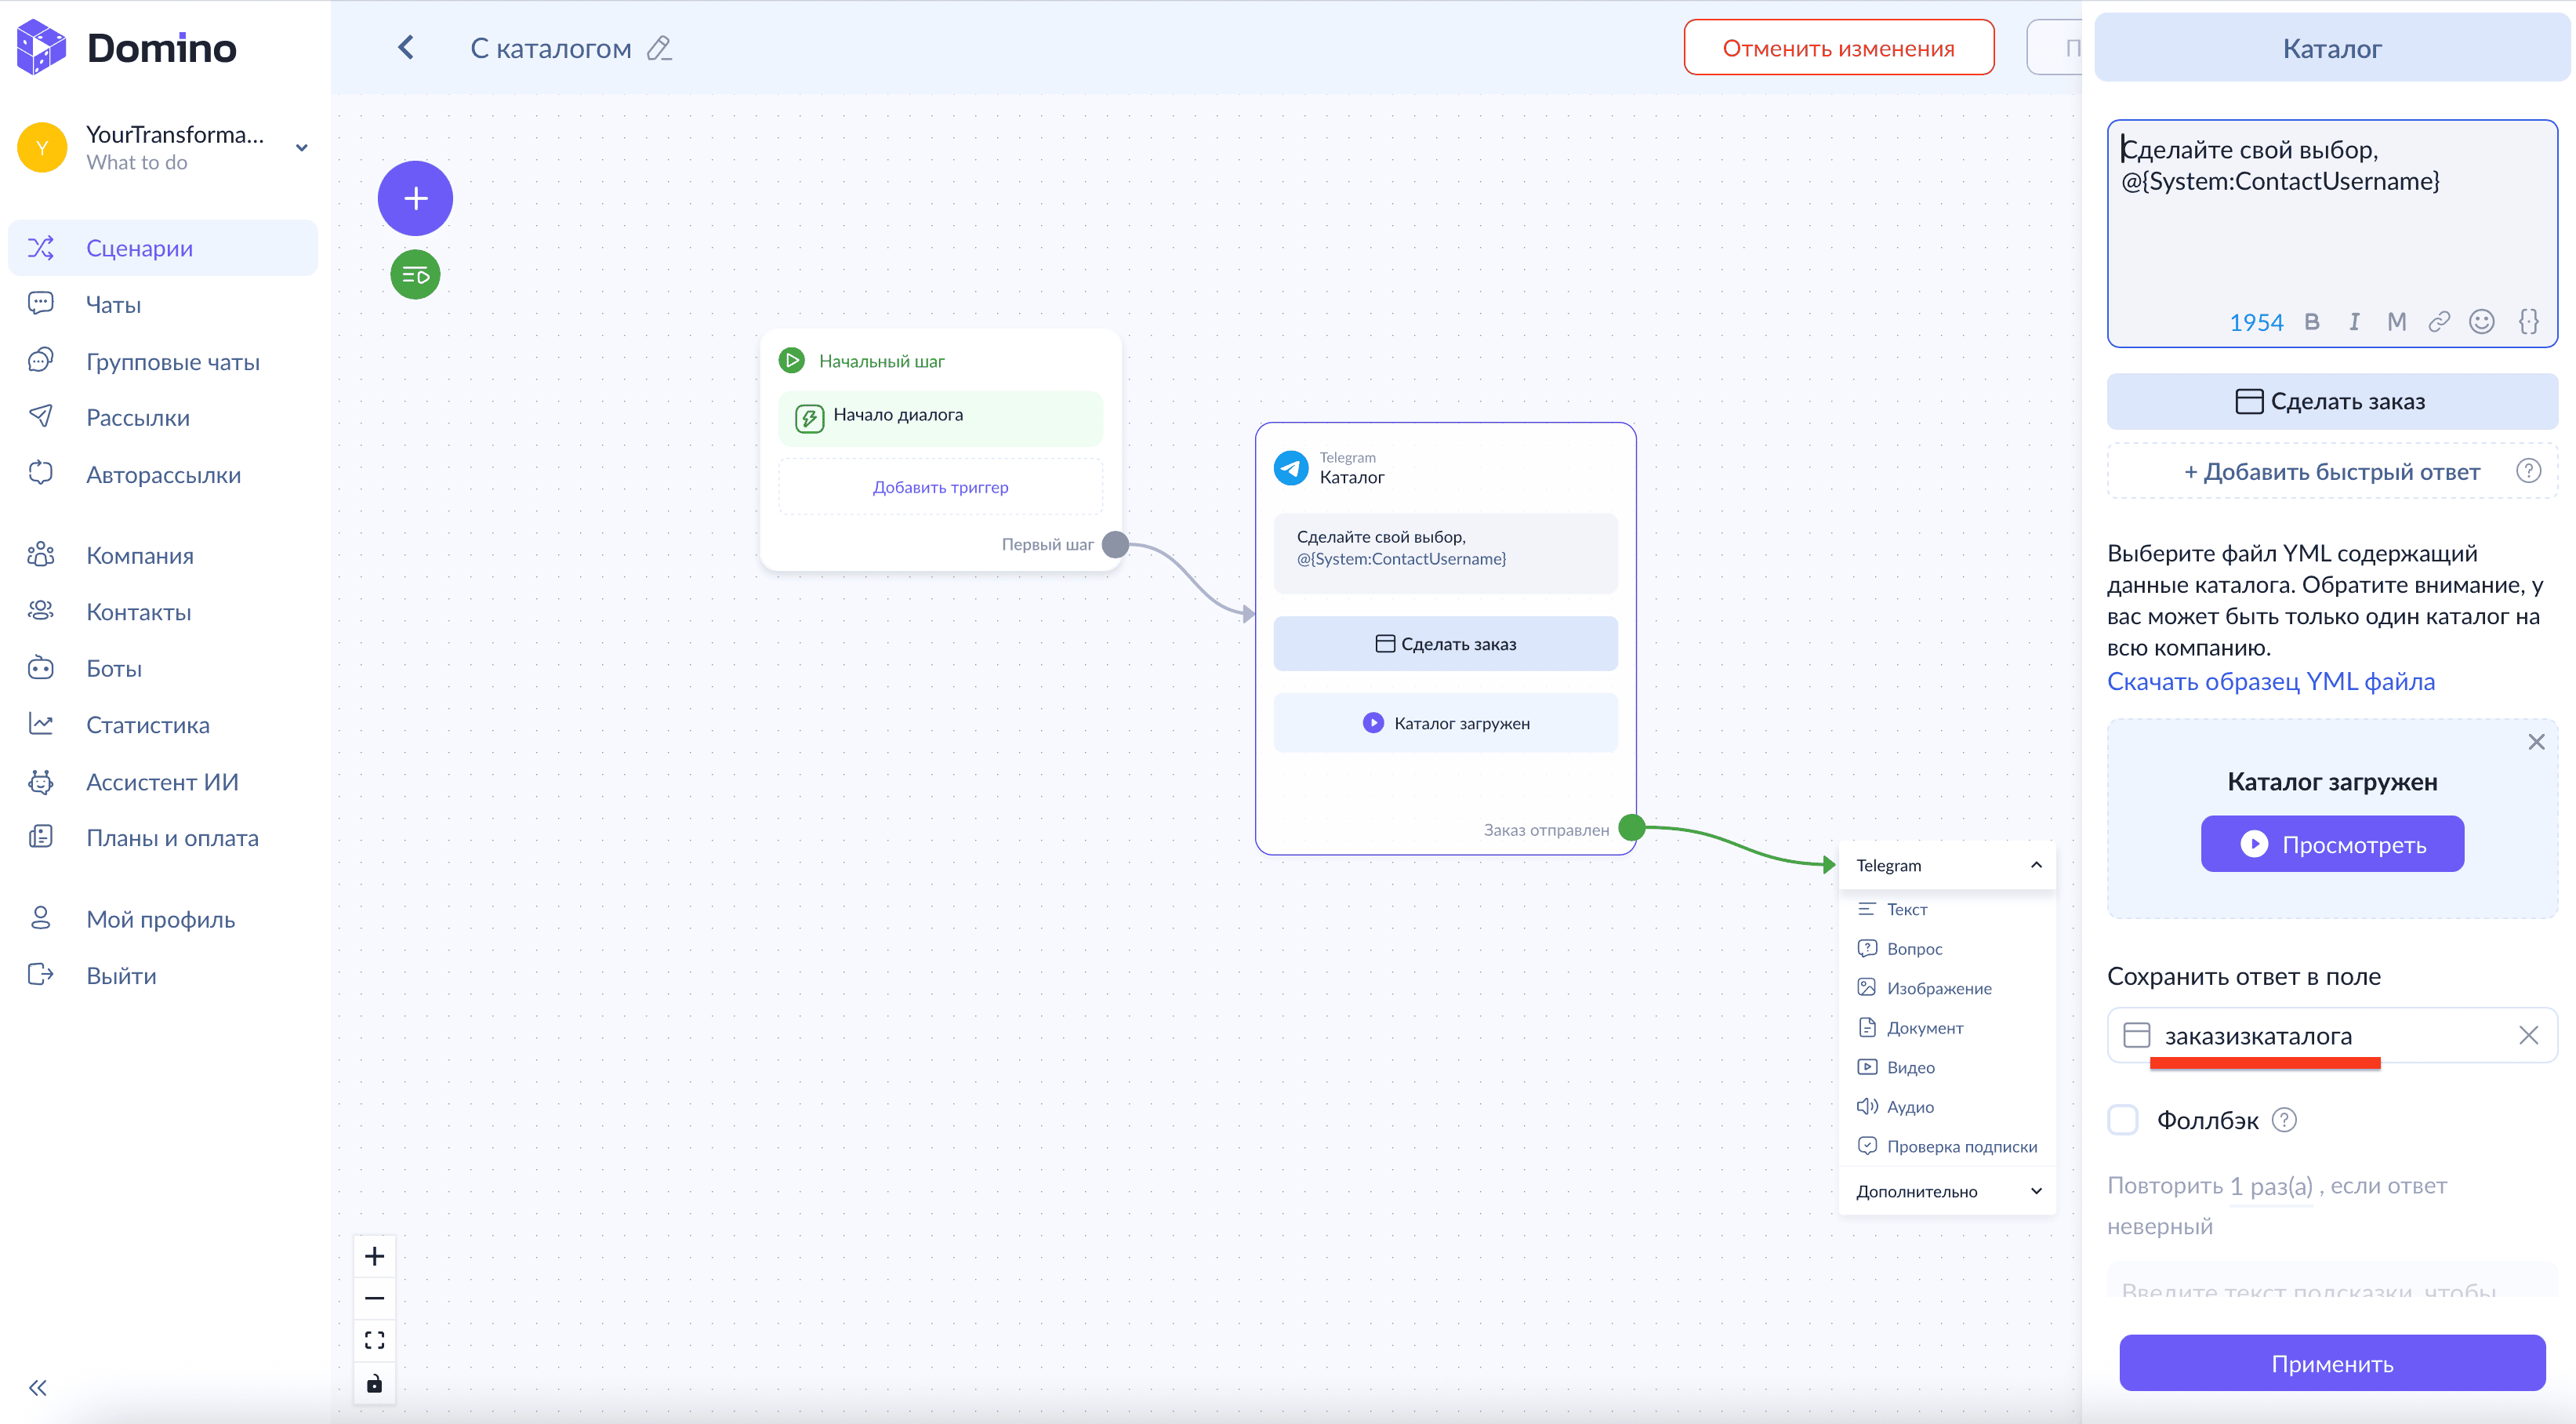Clear the заказизкаталога field

click(2528, 1035)
